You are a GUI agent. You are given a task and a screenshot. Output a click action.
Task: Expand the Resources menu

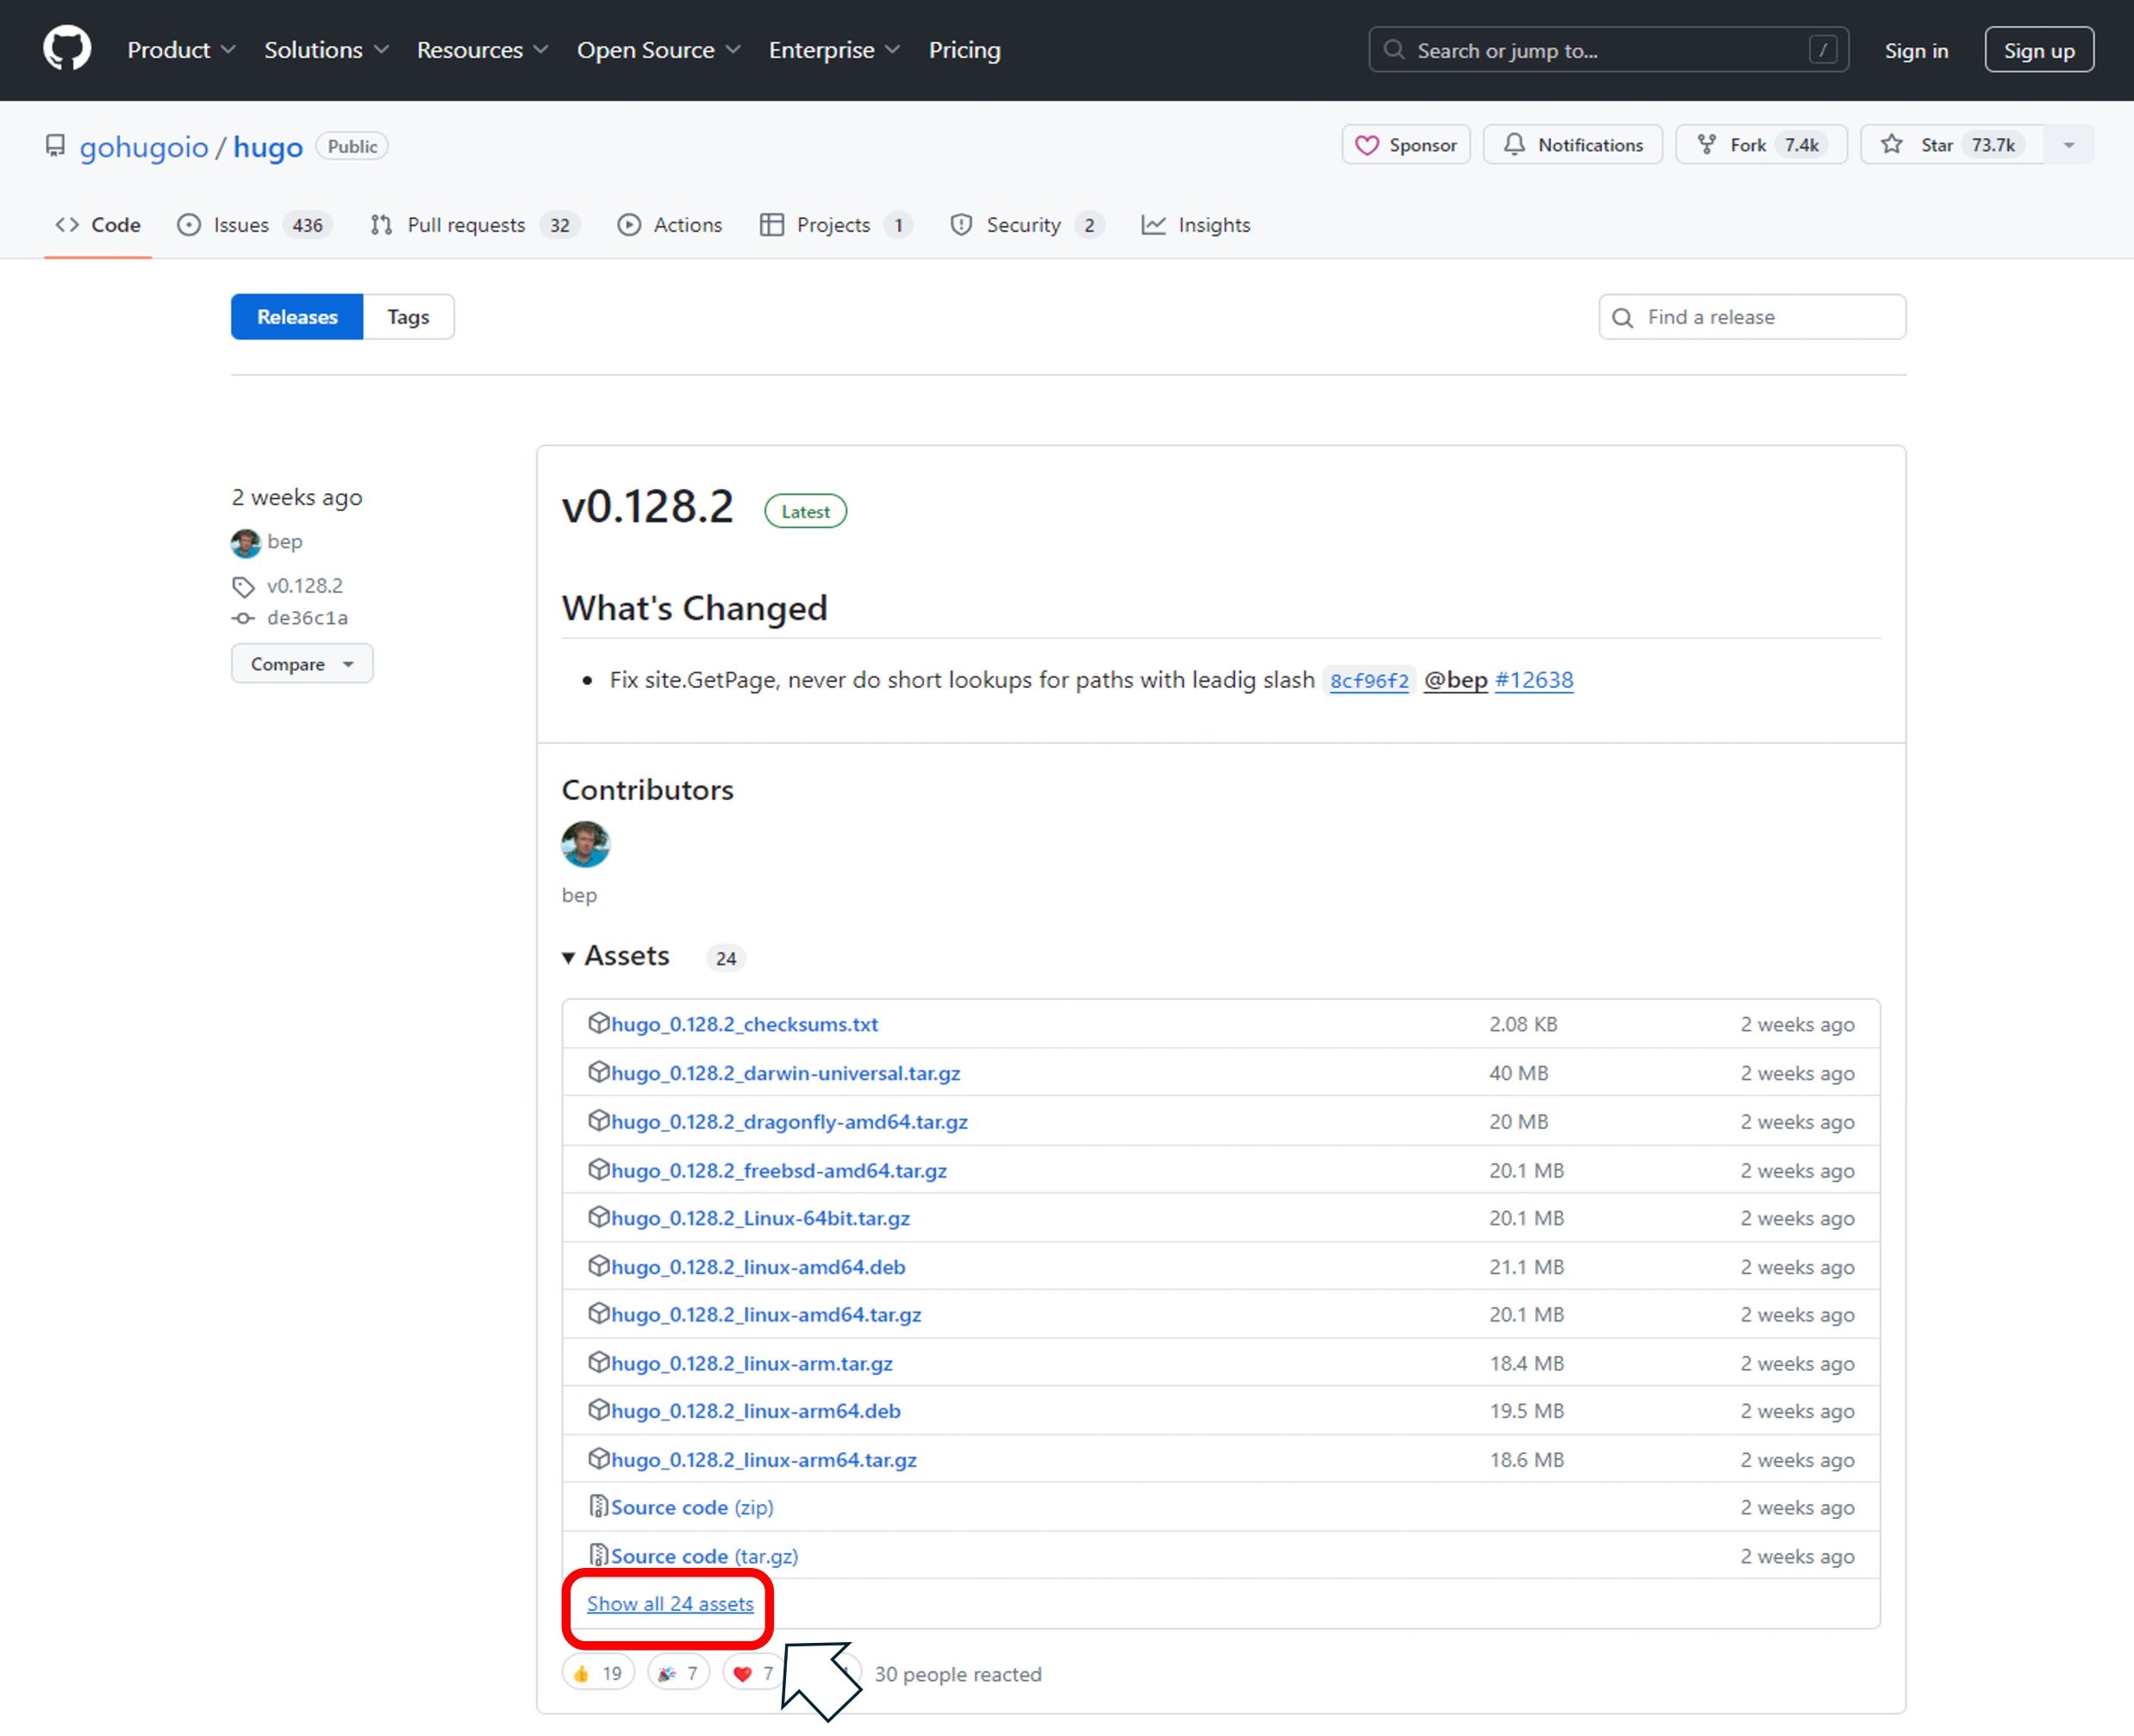click(482, 50)
